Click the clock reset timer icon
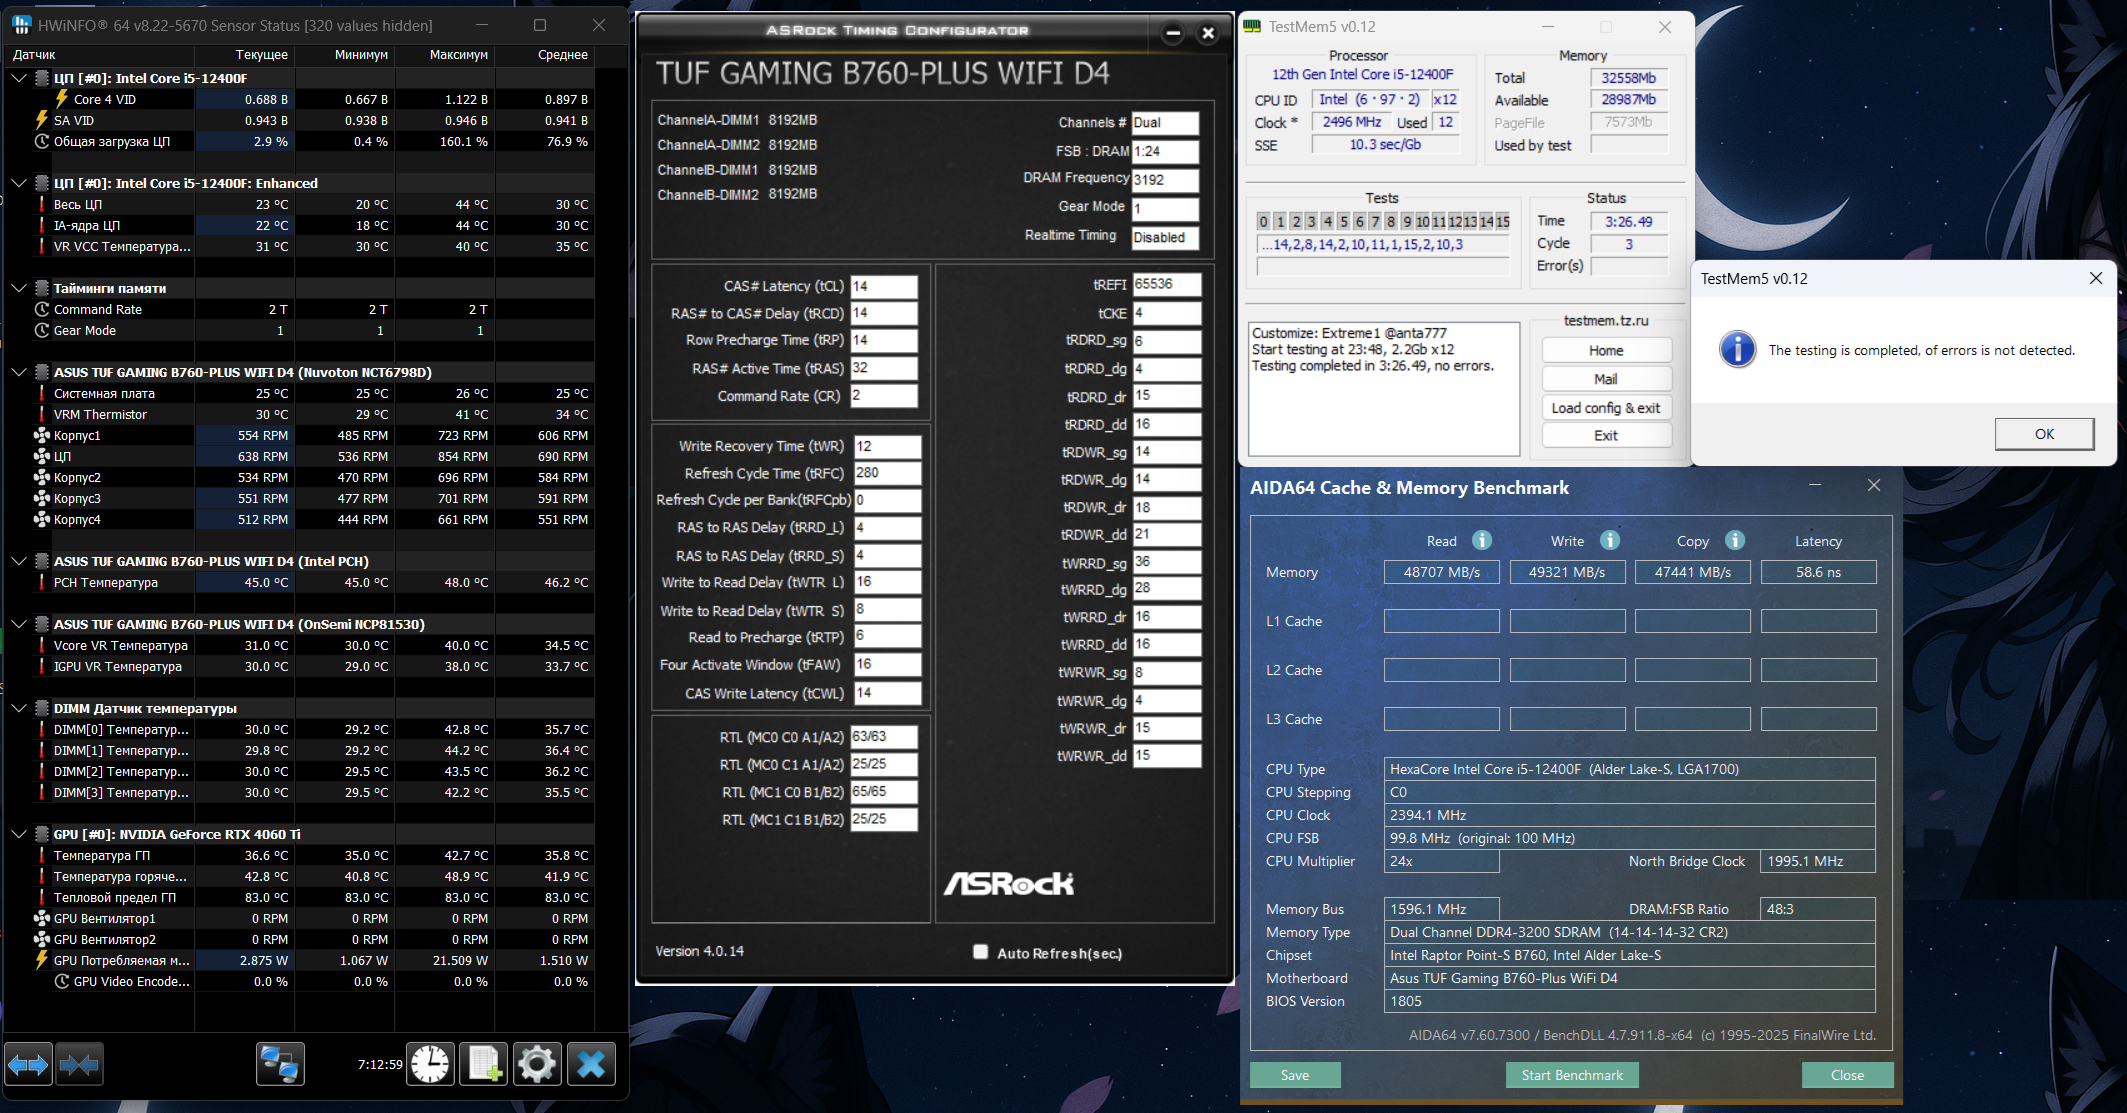The width and height of the screenshot is (2127, 1113). click(430, 1065)
